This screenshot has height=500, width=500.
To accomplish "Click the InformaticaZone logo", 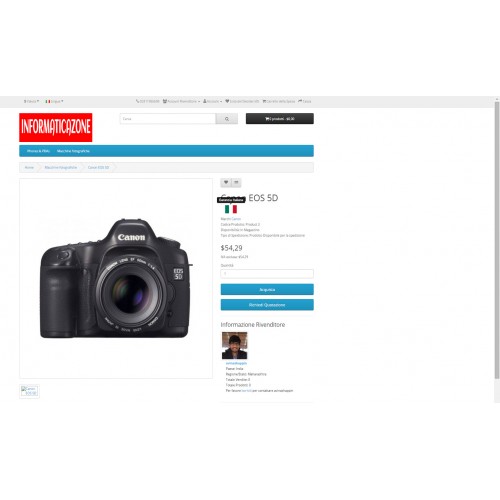I will click(x=56, y=127).
